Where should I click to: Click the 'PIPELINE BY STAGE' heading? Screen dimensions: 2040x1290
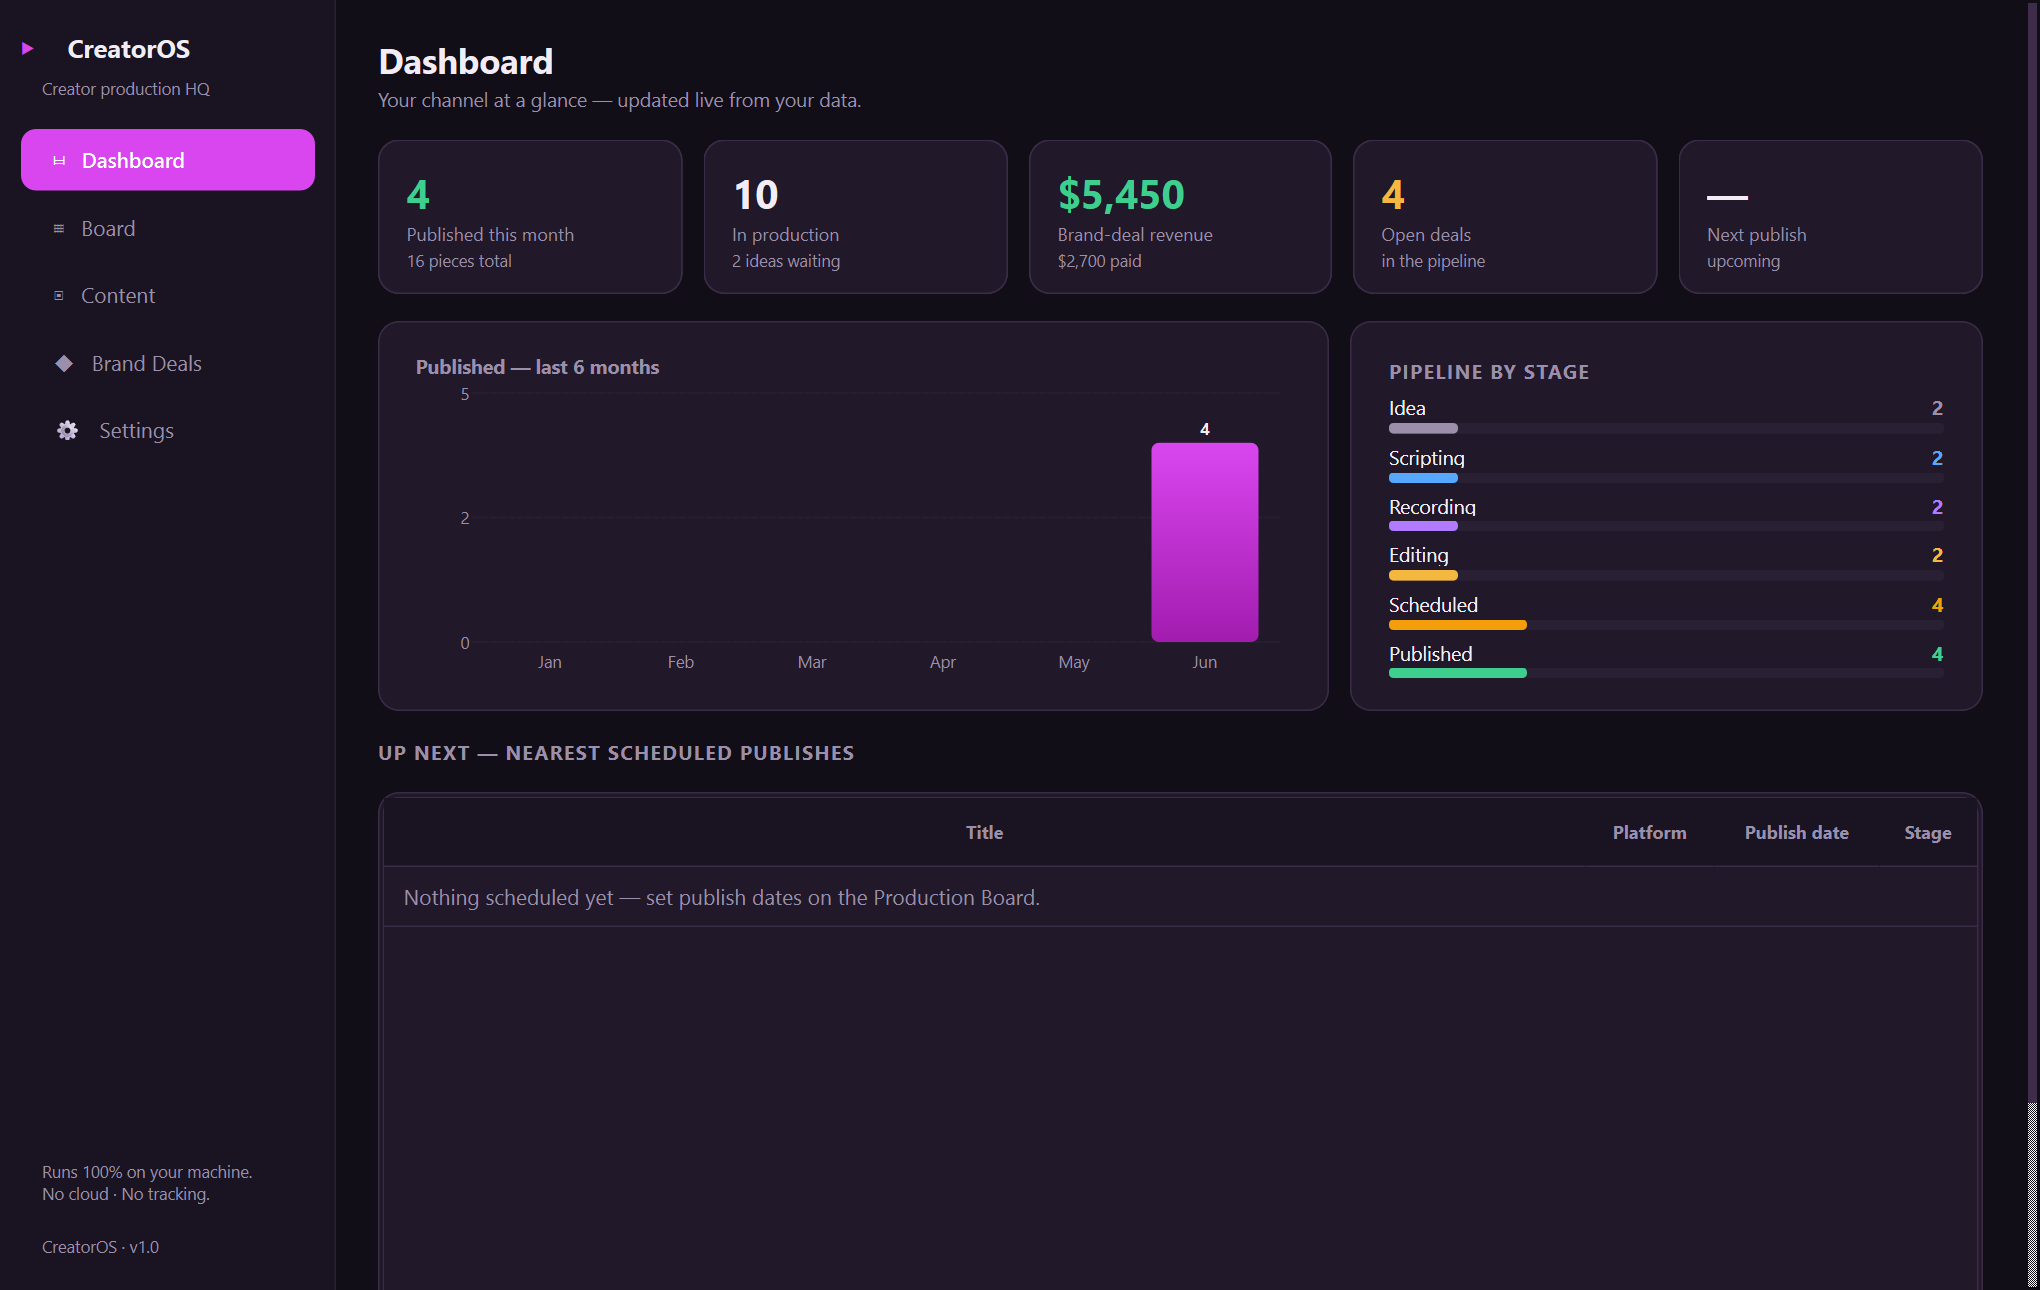1489,372
